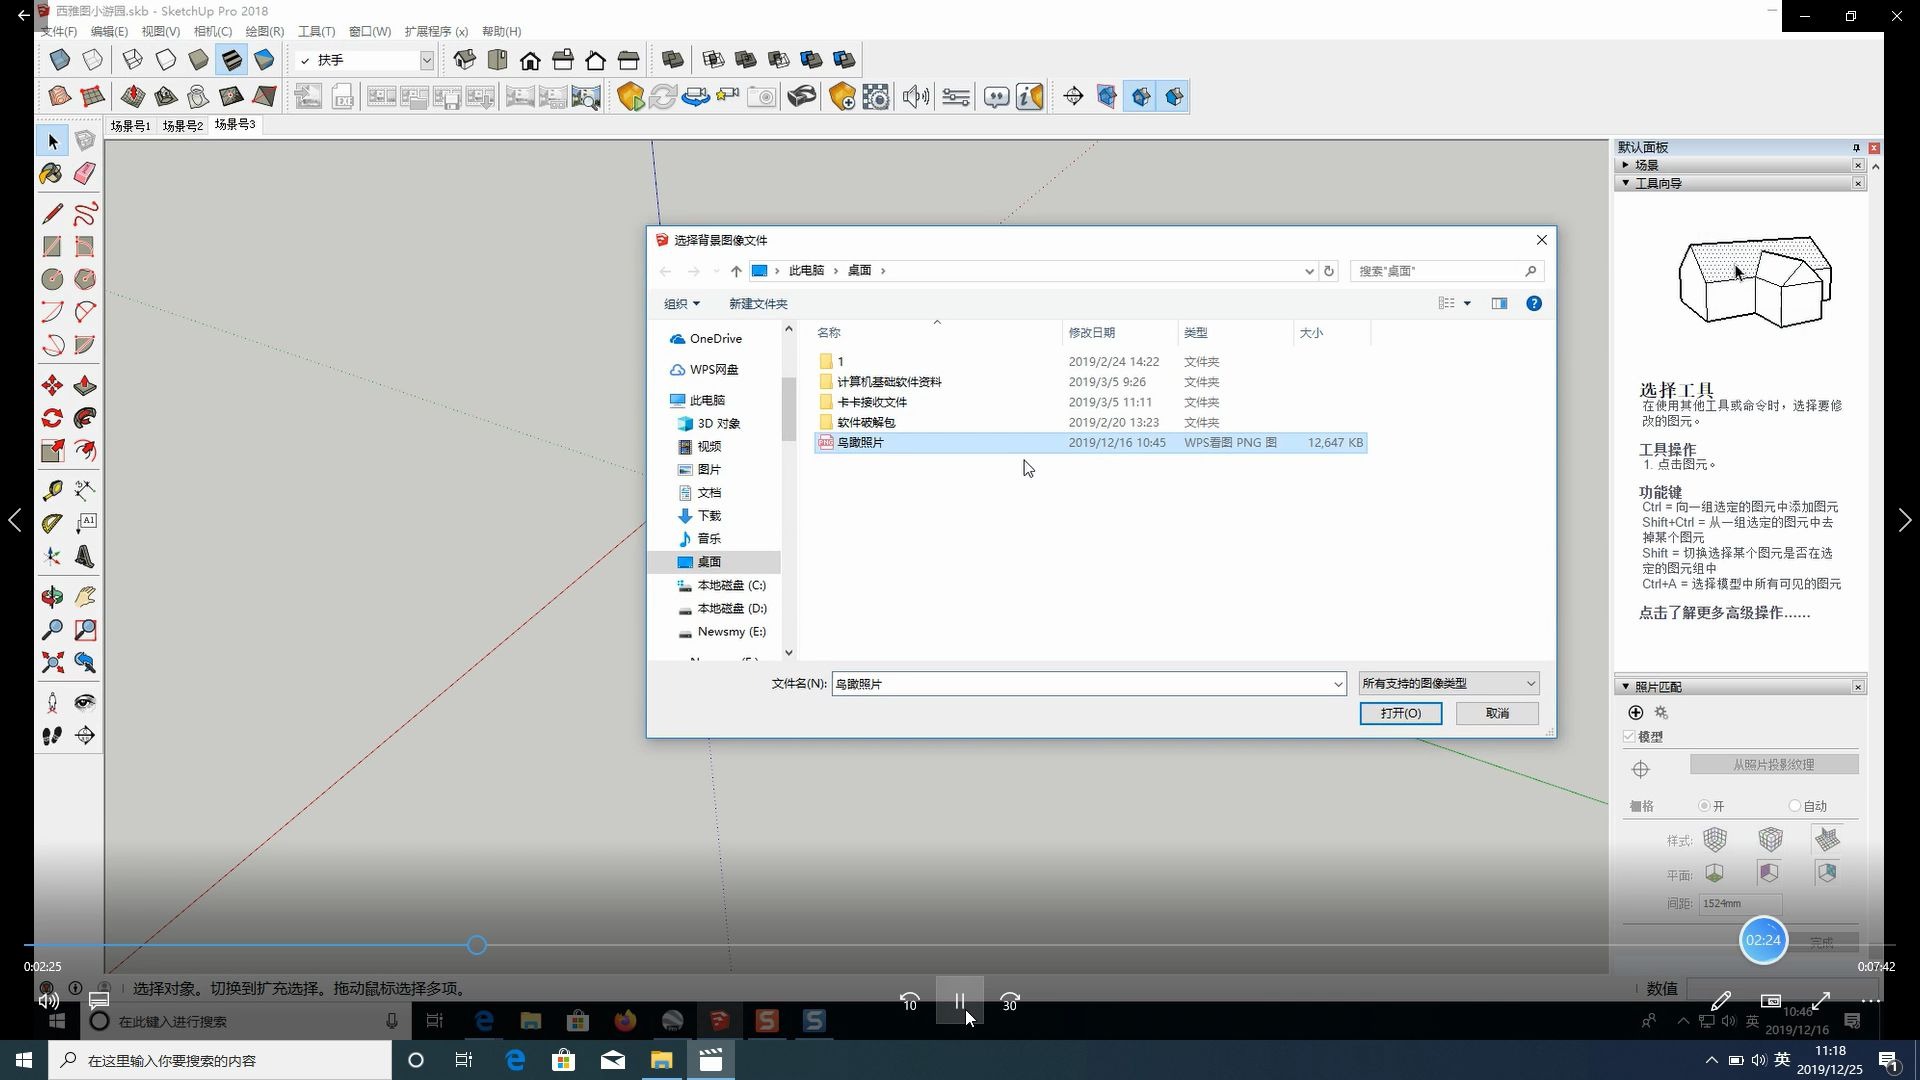Select the 开 grid radio button

tap(1704, 806)
